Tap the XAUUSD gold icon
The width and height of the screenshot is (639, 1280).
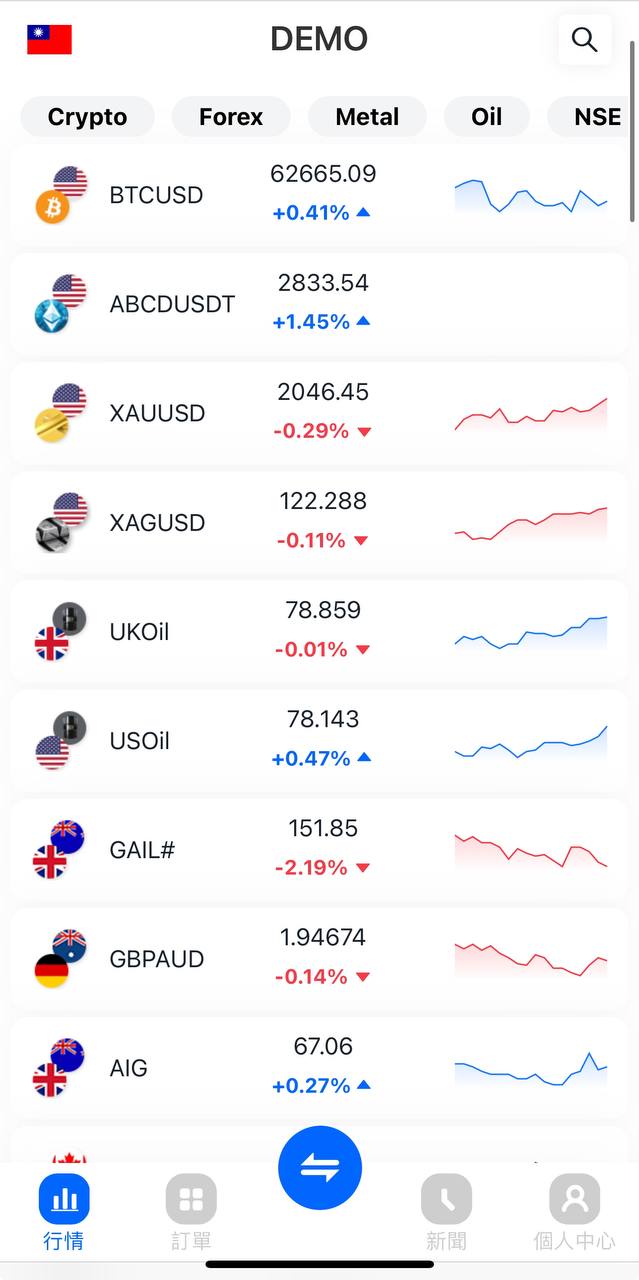pyautogui.click(x=52, y=425)
